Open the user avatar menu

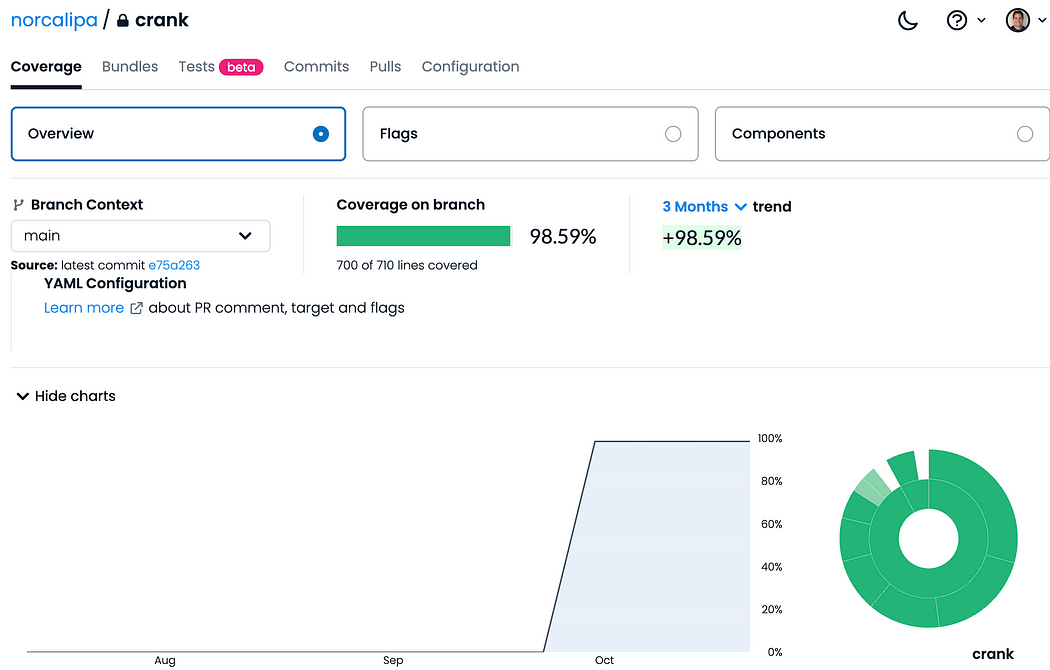pyautogui.click(x=1017, y=20)
